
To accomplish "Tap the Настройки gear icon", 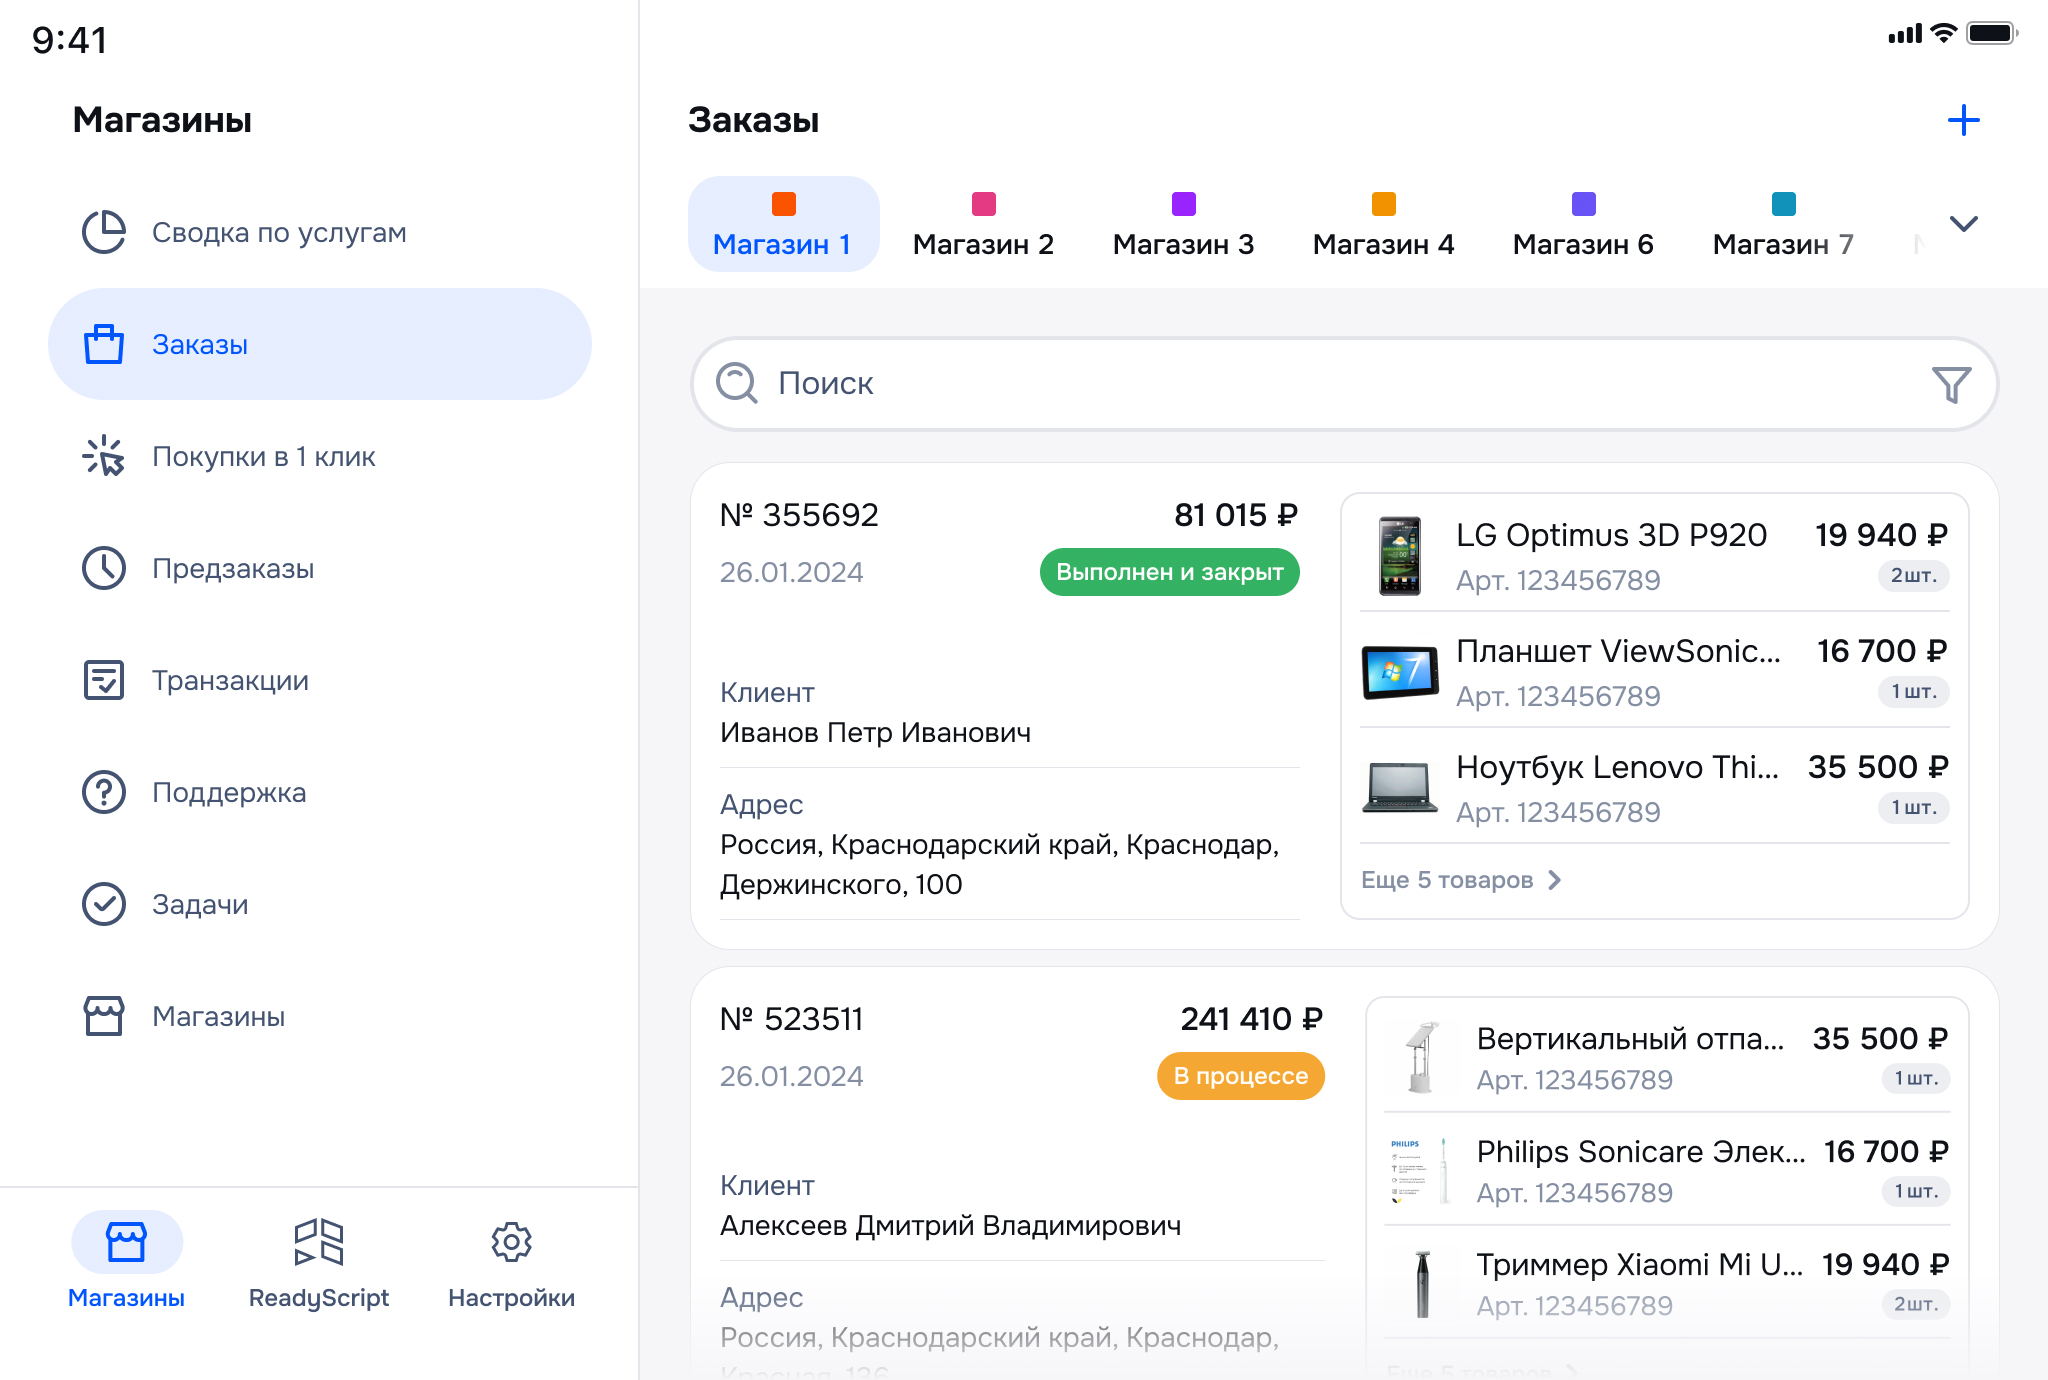I will [x=511, y=1242].
